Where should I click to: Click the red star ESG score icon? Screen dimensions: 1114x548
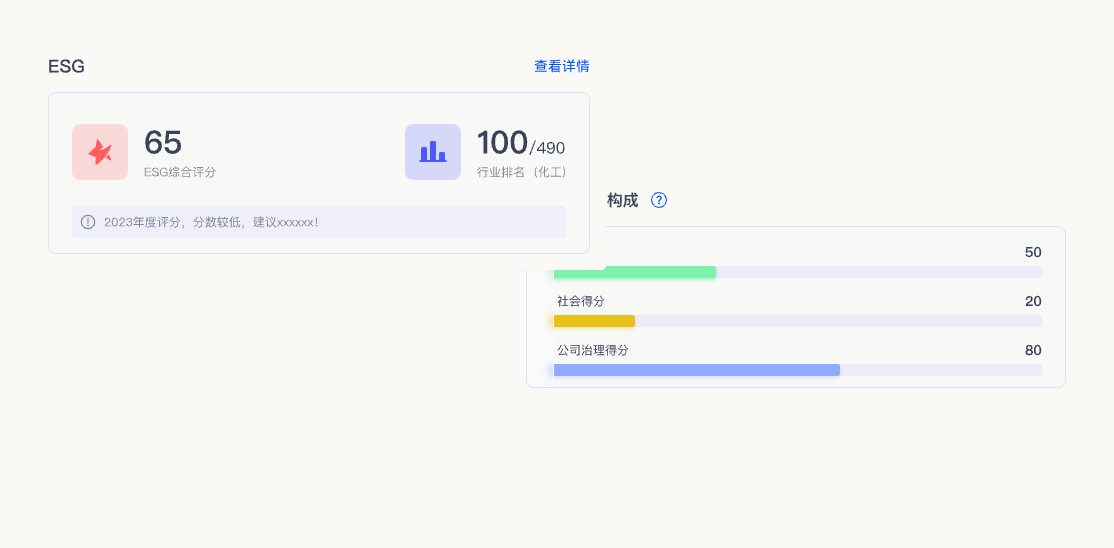(100, 152)
